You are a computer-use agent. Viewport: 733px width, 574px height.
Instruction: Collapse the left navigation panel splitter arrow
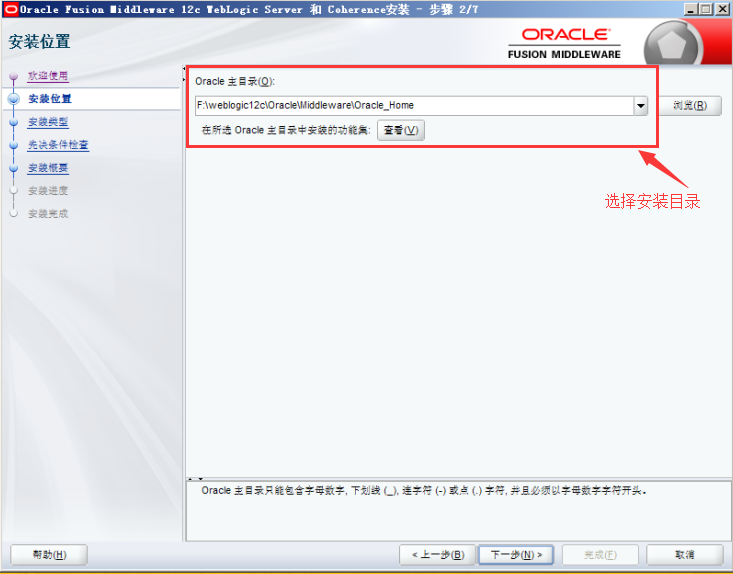tap(186, 79)
